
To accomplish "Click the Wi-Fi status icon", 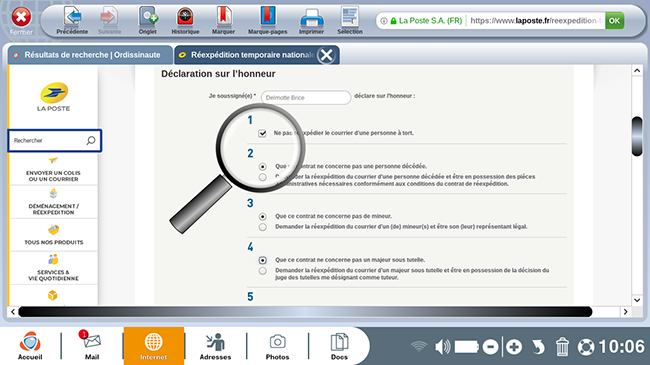I will pos(419,346).
